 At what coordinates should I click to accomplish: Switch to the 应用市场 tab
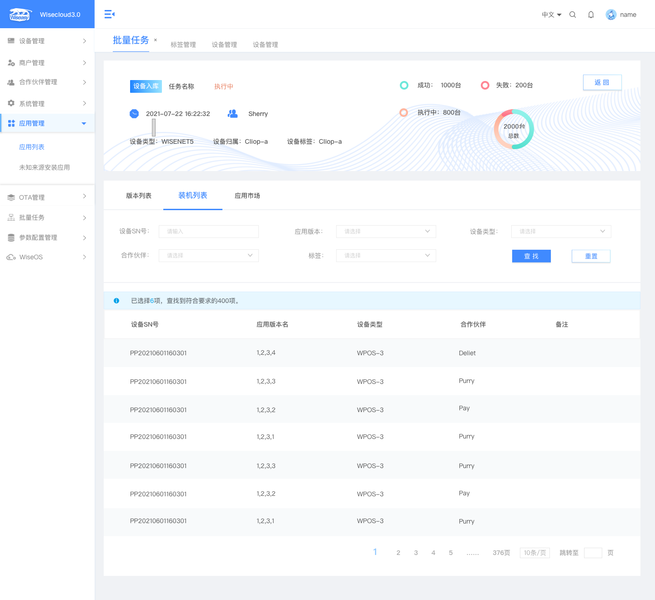(247, 196)
